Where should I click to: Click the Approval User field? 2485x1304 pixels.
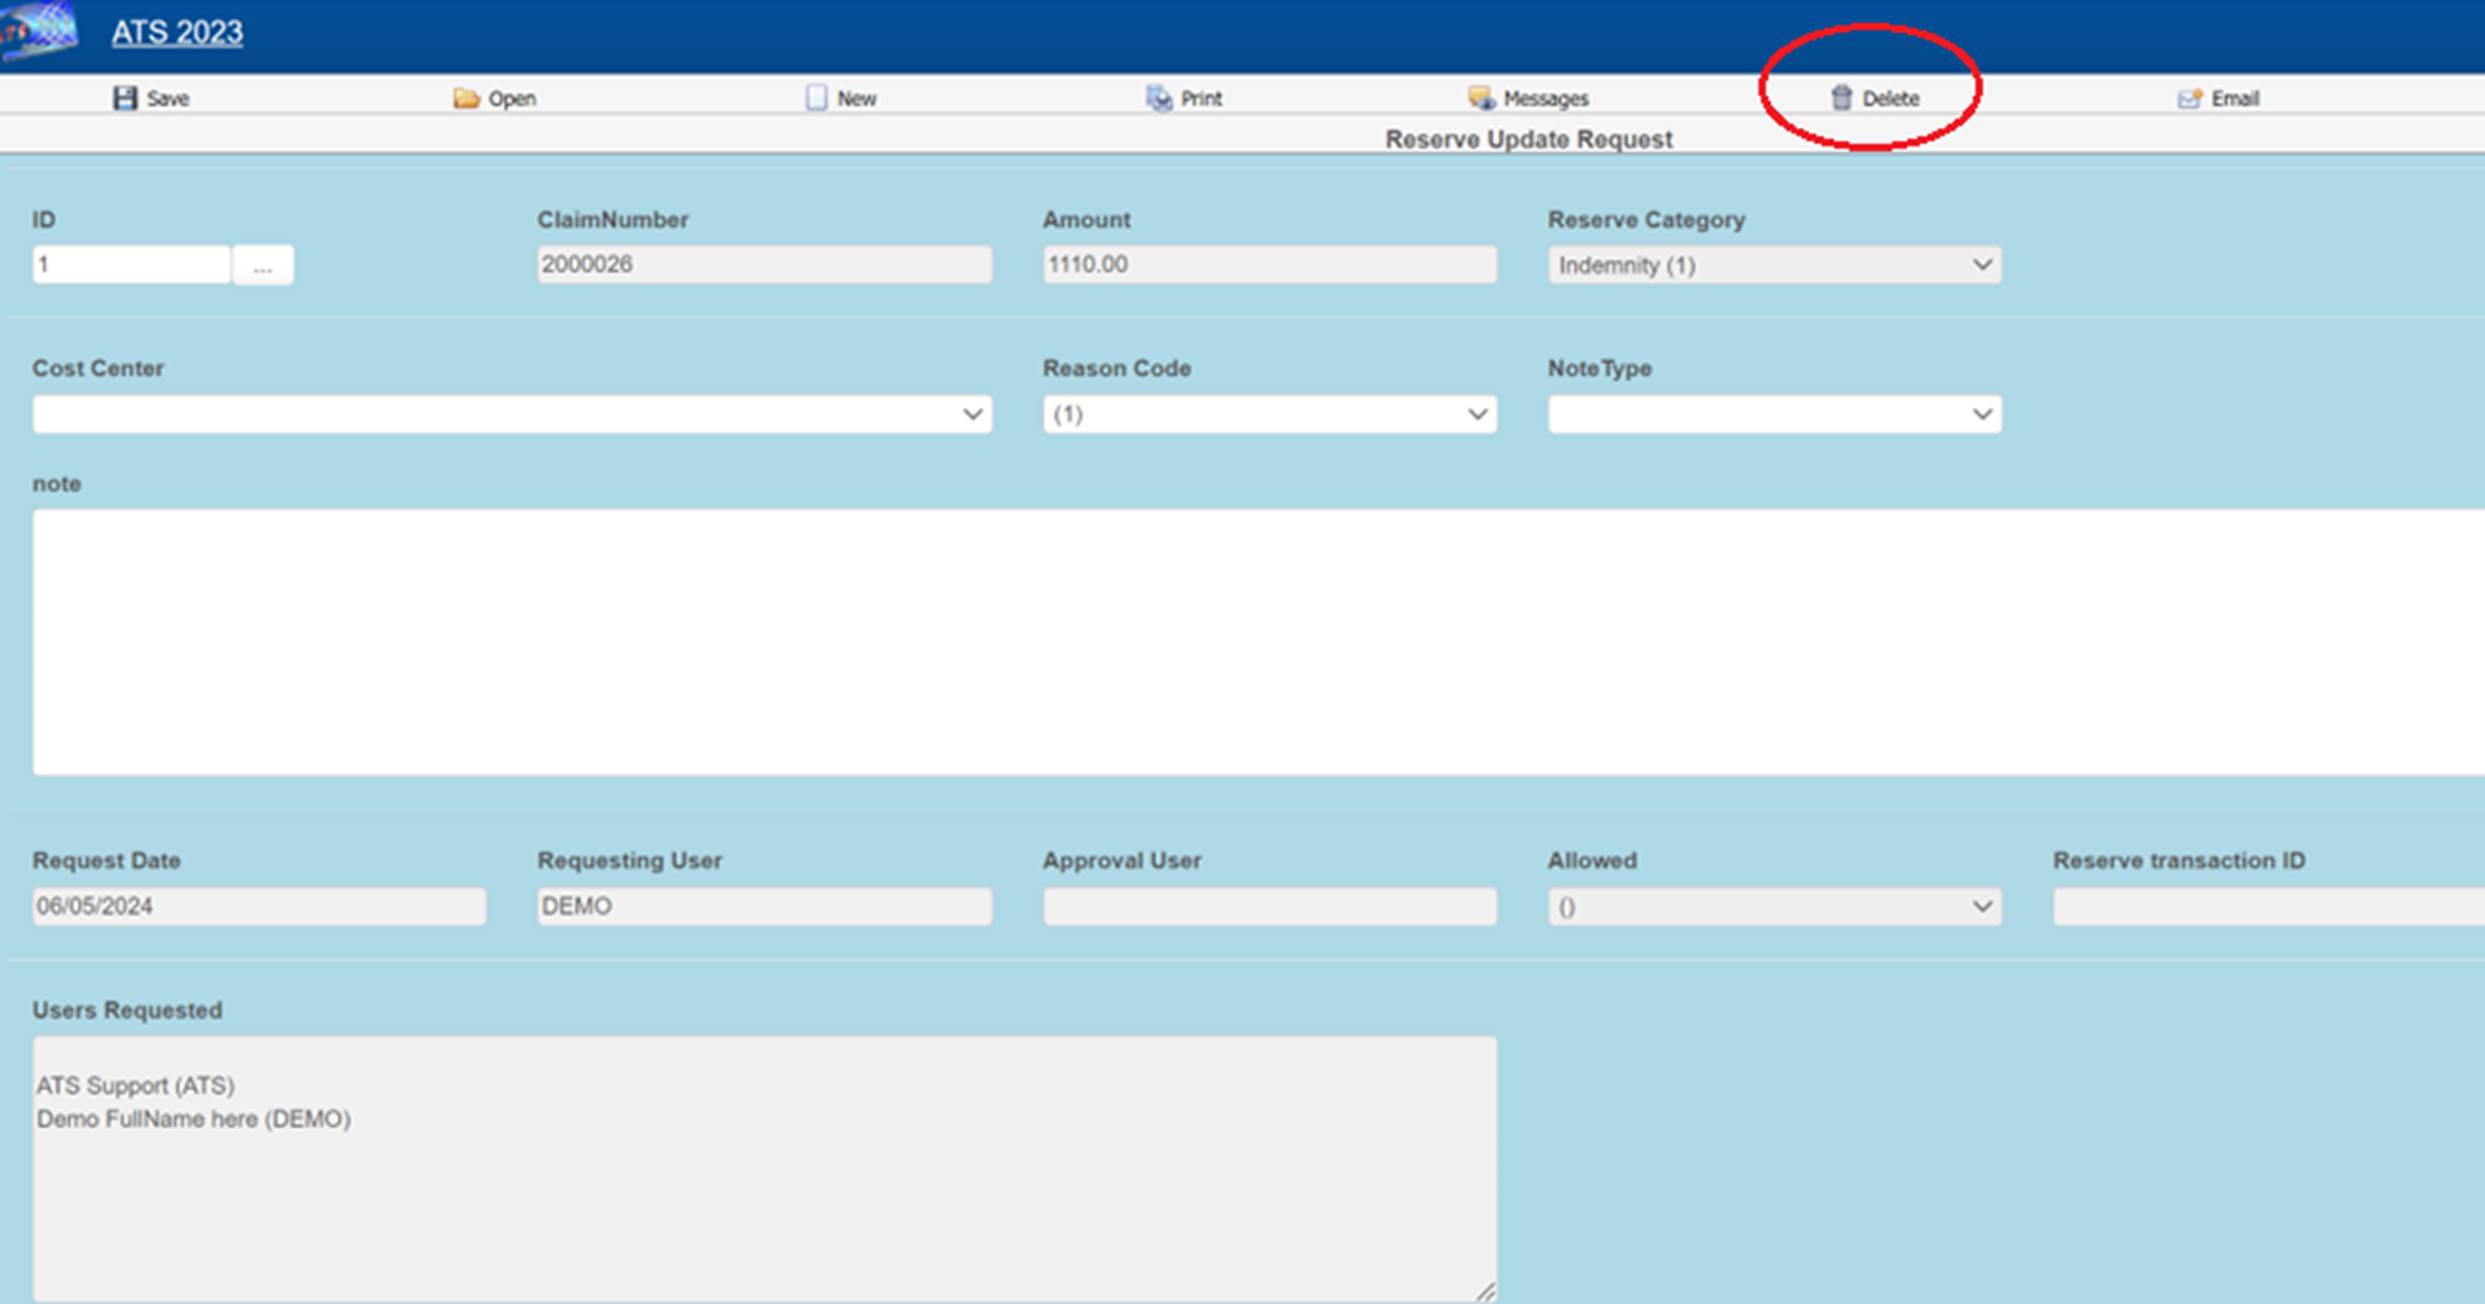point(1269,906)
